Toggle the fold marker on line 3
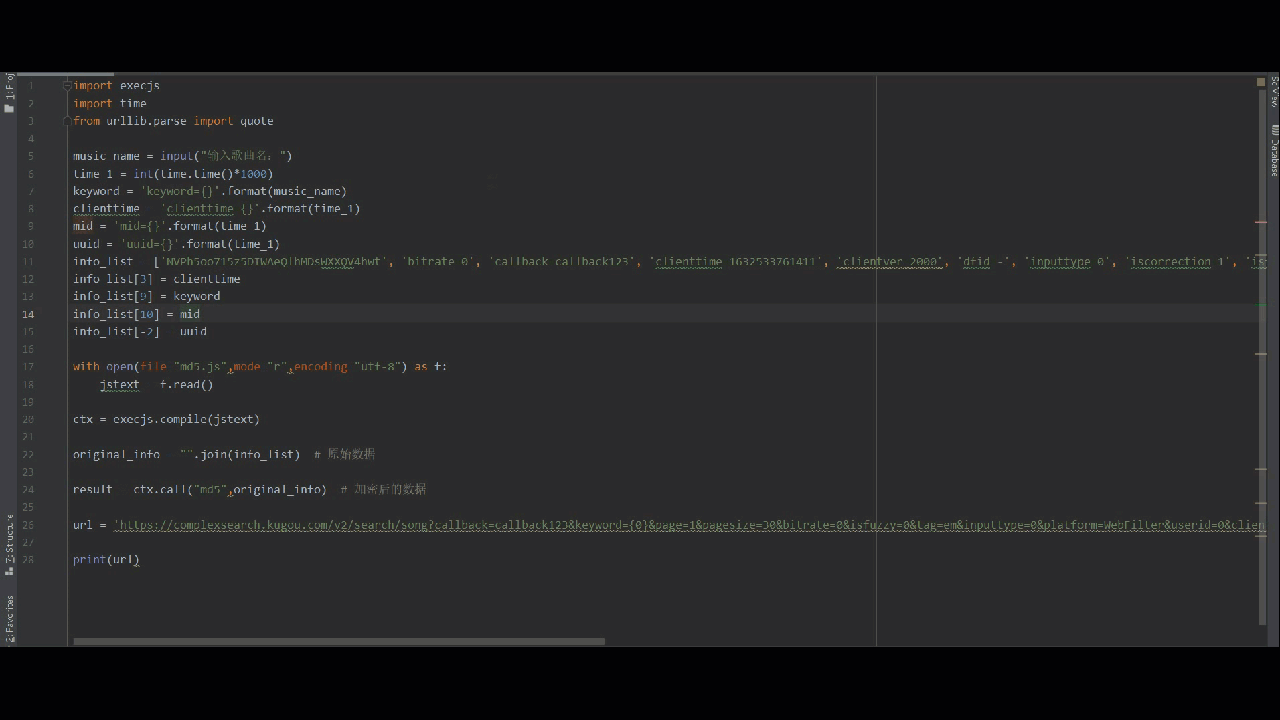1280x720 pixels. pyautogui.click(x=68, y=121)
